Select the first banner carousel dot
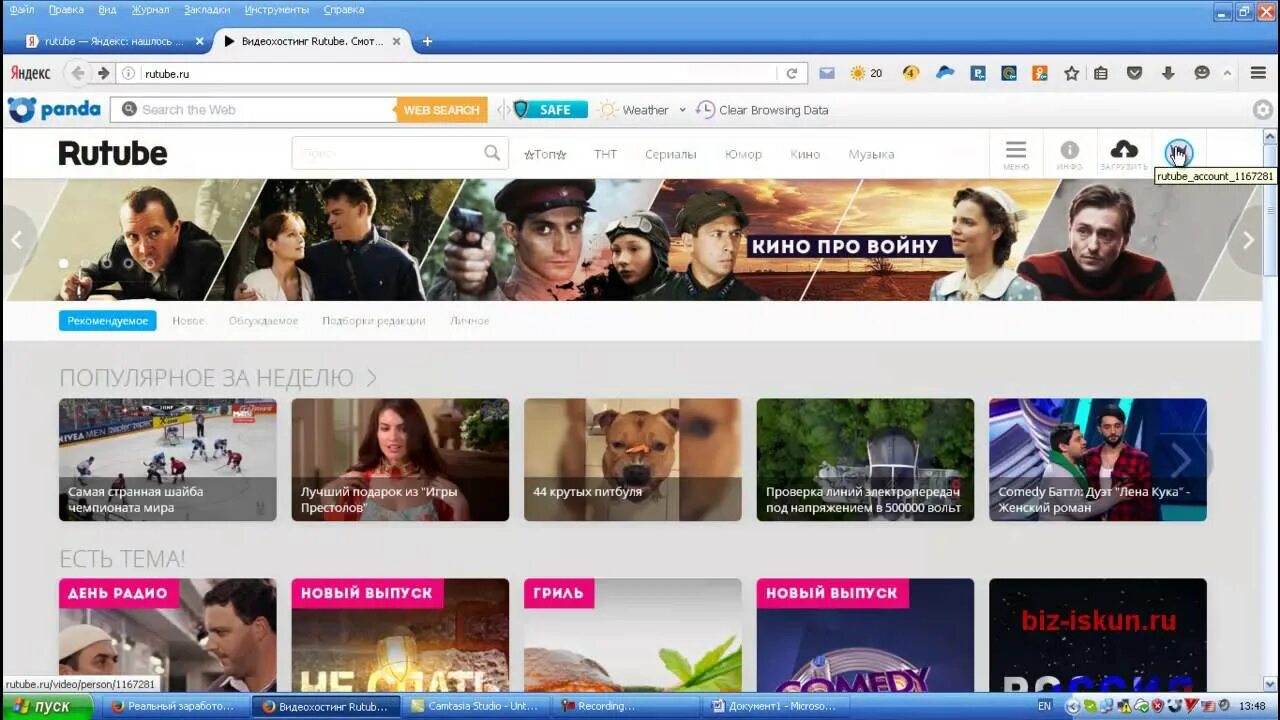Viewport: 1280px width, 720px height. [64, 263]
